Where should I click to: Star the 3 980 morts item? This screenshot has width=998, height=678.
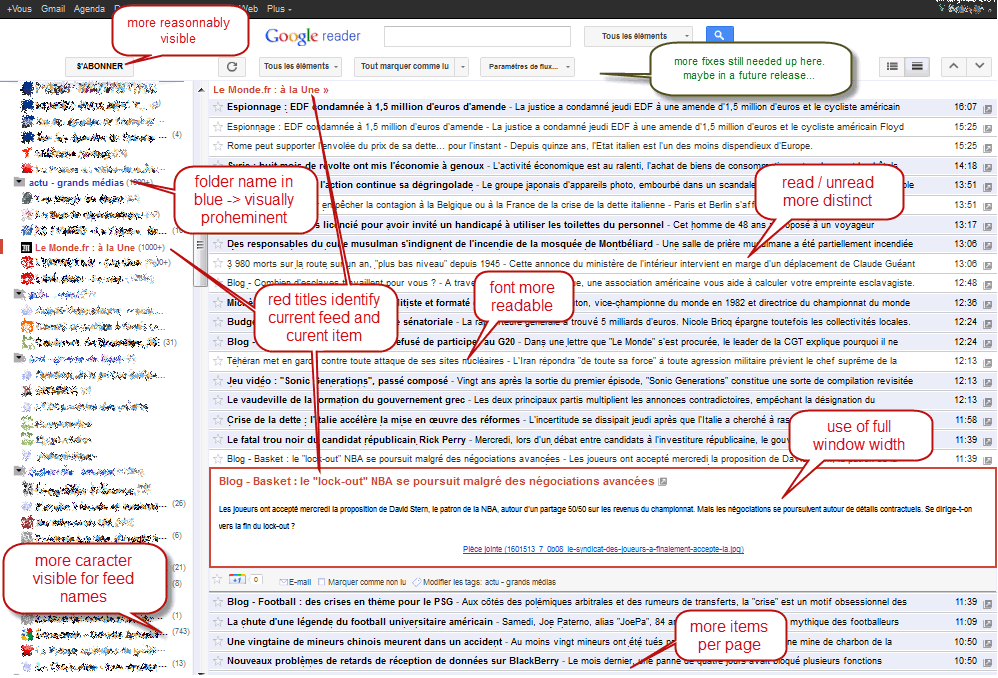pyautogui.click(x=218, y=264)
